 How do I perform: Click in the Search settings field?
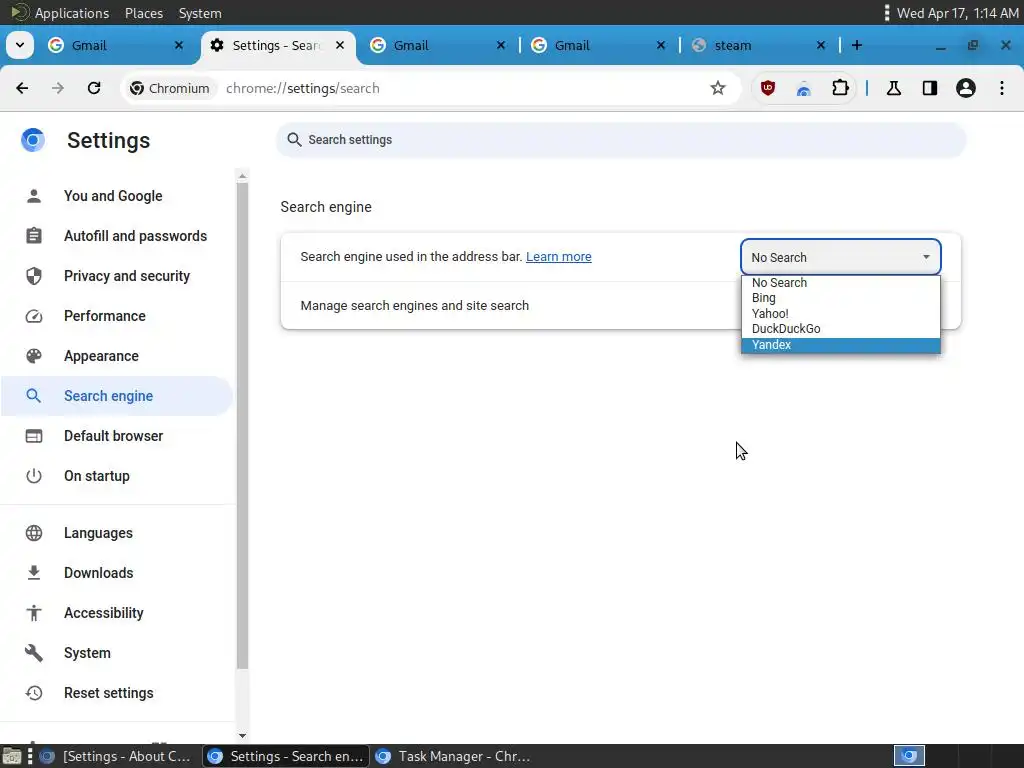click(x=620, y=140)
